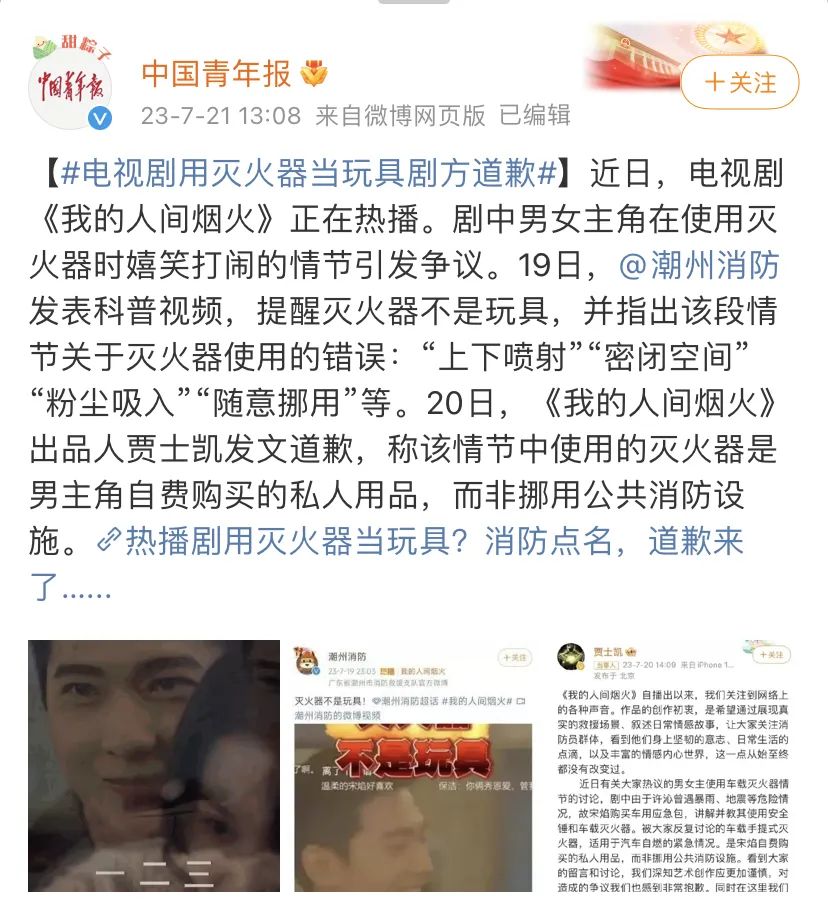Tap the post timestamp 23-7-21 13:08
Screen dimensions: 828x909
[x=221, y=116]
